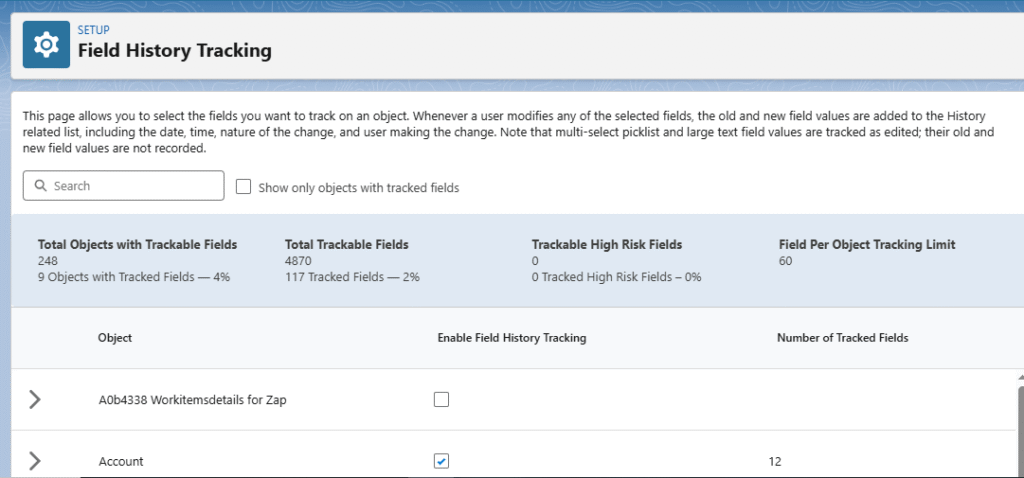
Task: Click the tracked fields count 12 for Account
Action: coord(775,461)
